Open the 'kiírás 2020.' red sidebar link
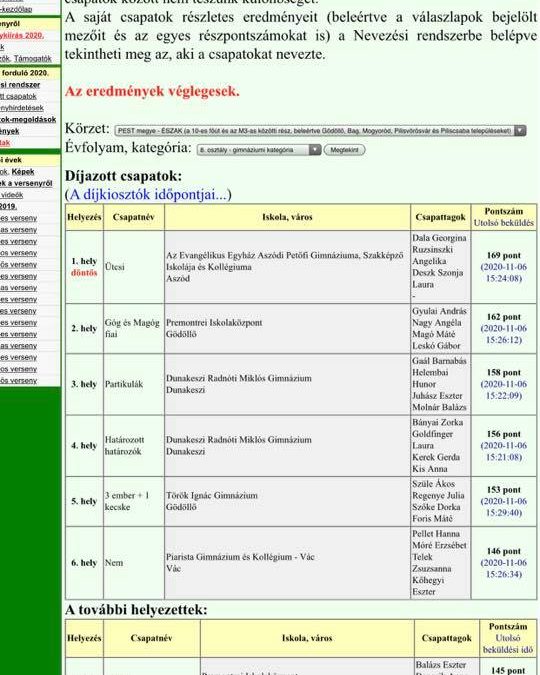Viewport: 540px width, 675px height. 22,35
